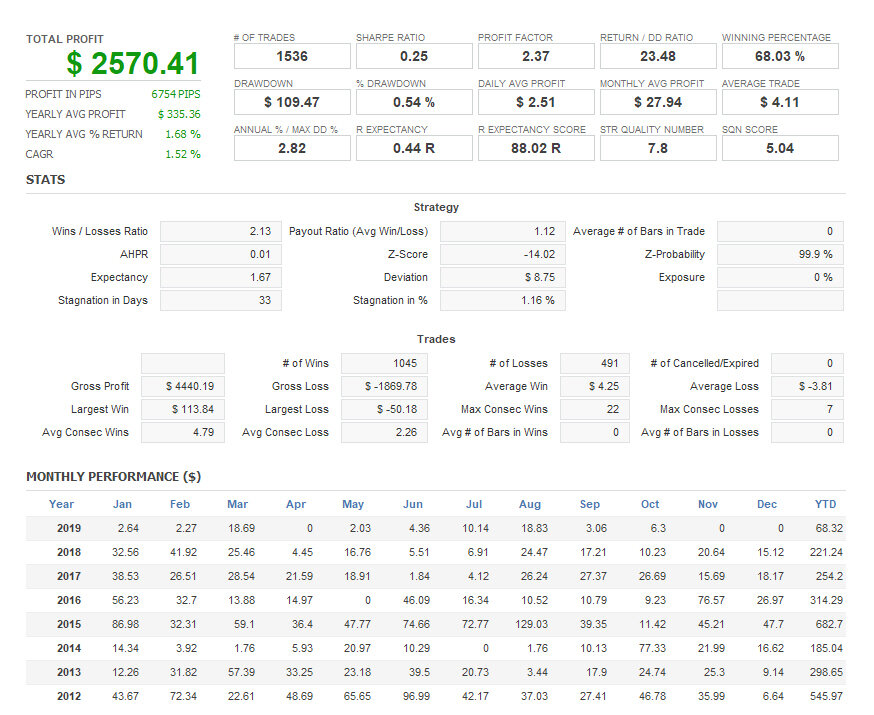
Task: Click STR Quality Number box 7.8
Action: click(658, 148)
